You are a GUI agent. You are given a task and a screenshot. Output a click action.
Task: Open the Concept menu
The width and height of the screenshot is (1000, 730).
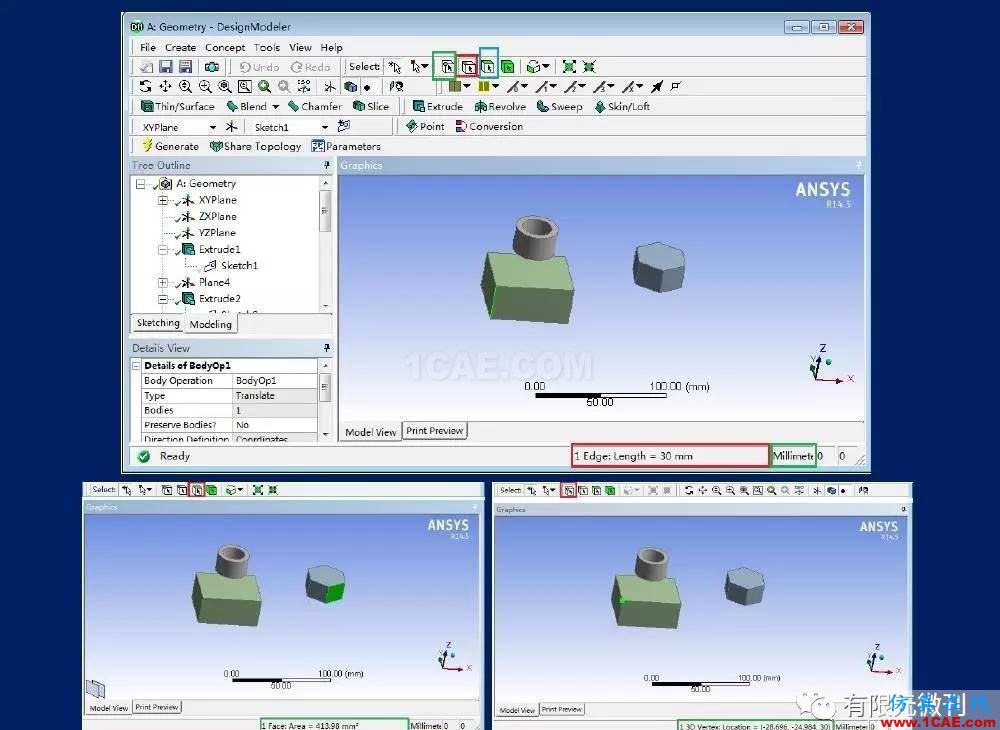(225, 47)
